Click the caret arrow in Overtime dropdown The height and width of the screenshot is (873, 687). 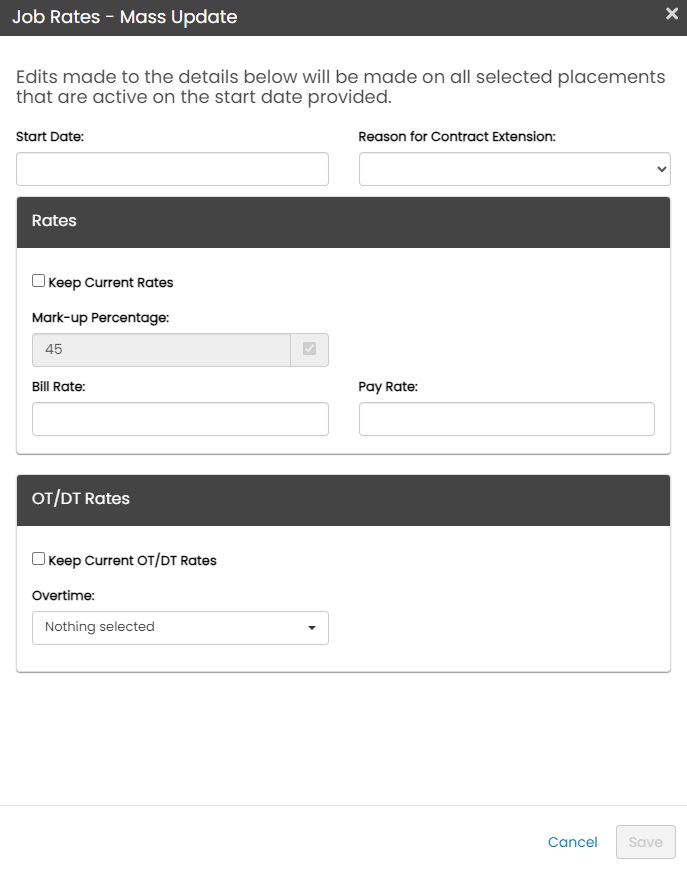[x=312, y=628]
